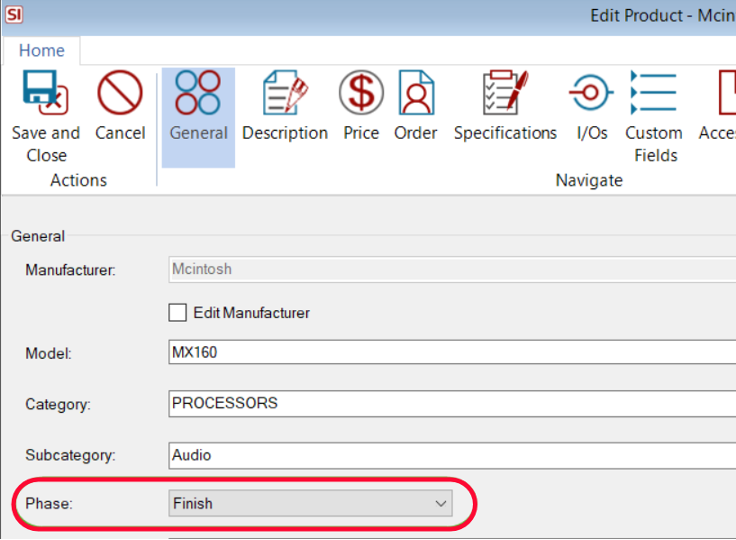
Task: Click the disabled Manufacturer field Mcintosh
Action: click(x=452, y=269)
